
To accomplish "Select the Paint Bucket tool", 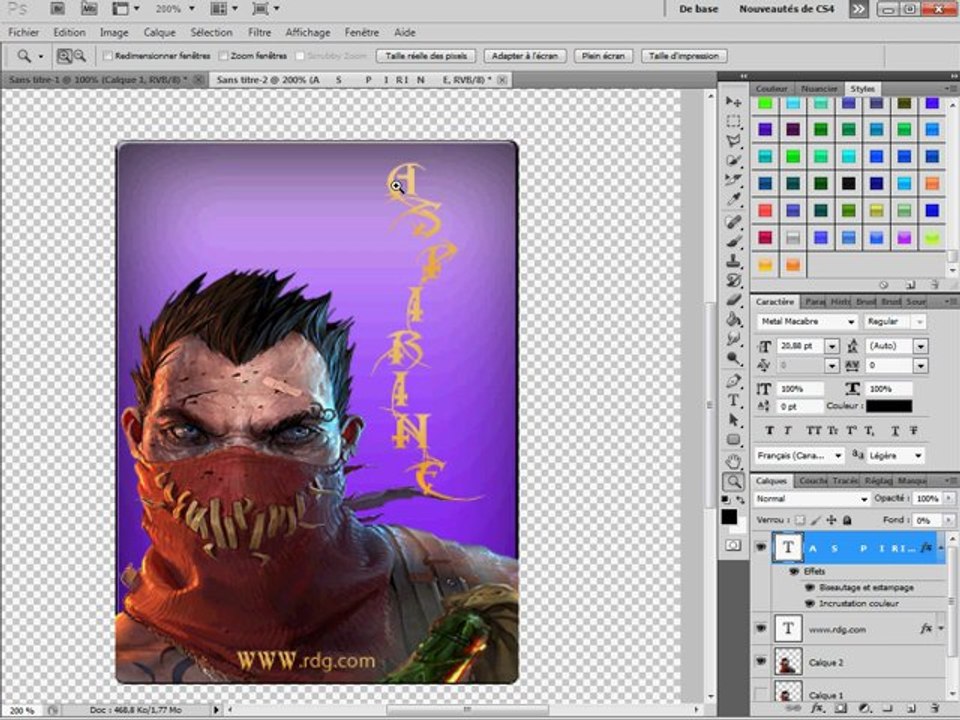I will coord(733,319).
